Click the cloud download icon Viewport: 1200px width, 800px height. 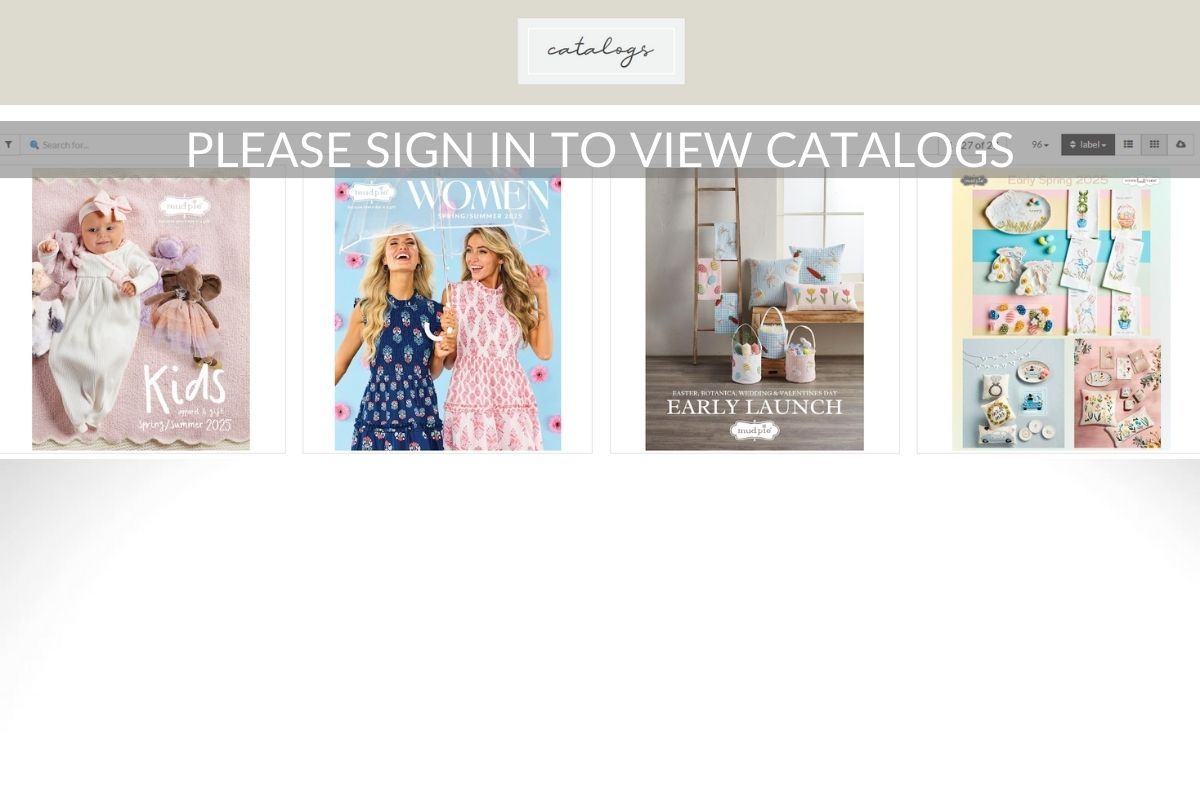(x=1181, y=145)
